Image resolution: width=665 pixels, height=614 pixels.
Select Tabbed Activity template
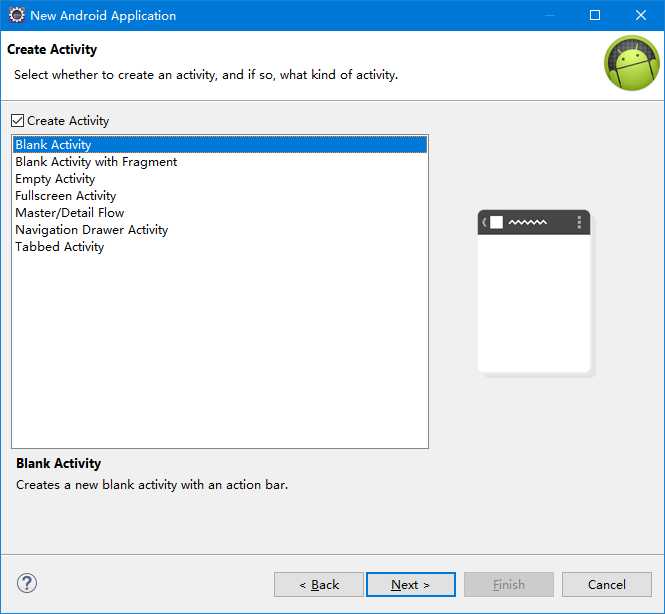pos(220,246)
